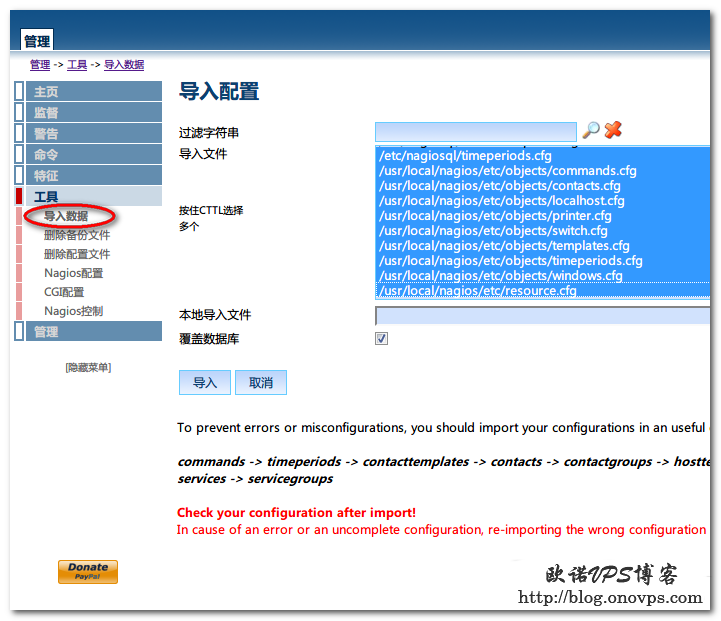Select commands.cfg in the import file list

click(x=507, y=171)
